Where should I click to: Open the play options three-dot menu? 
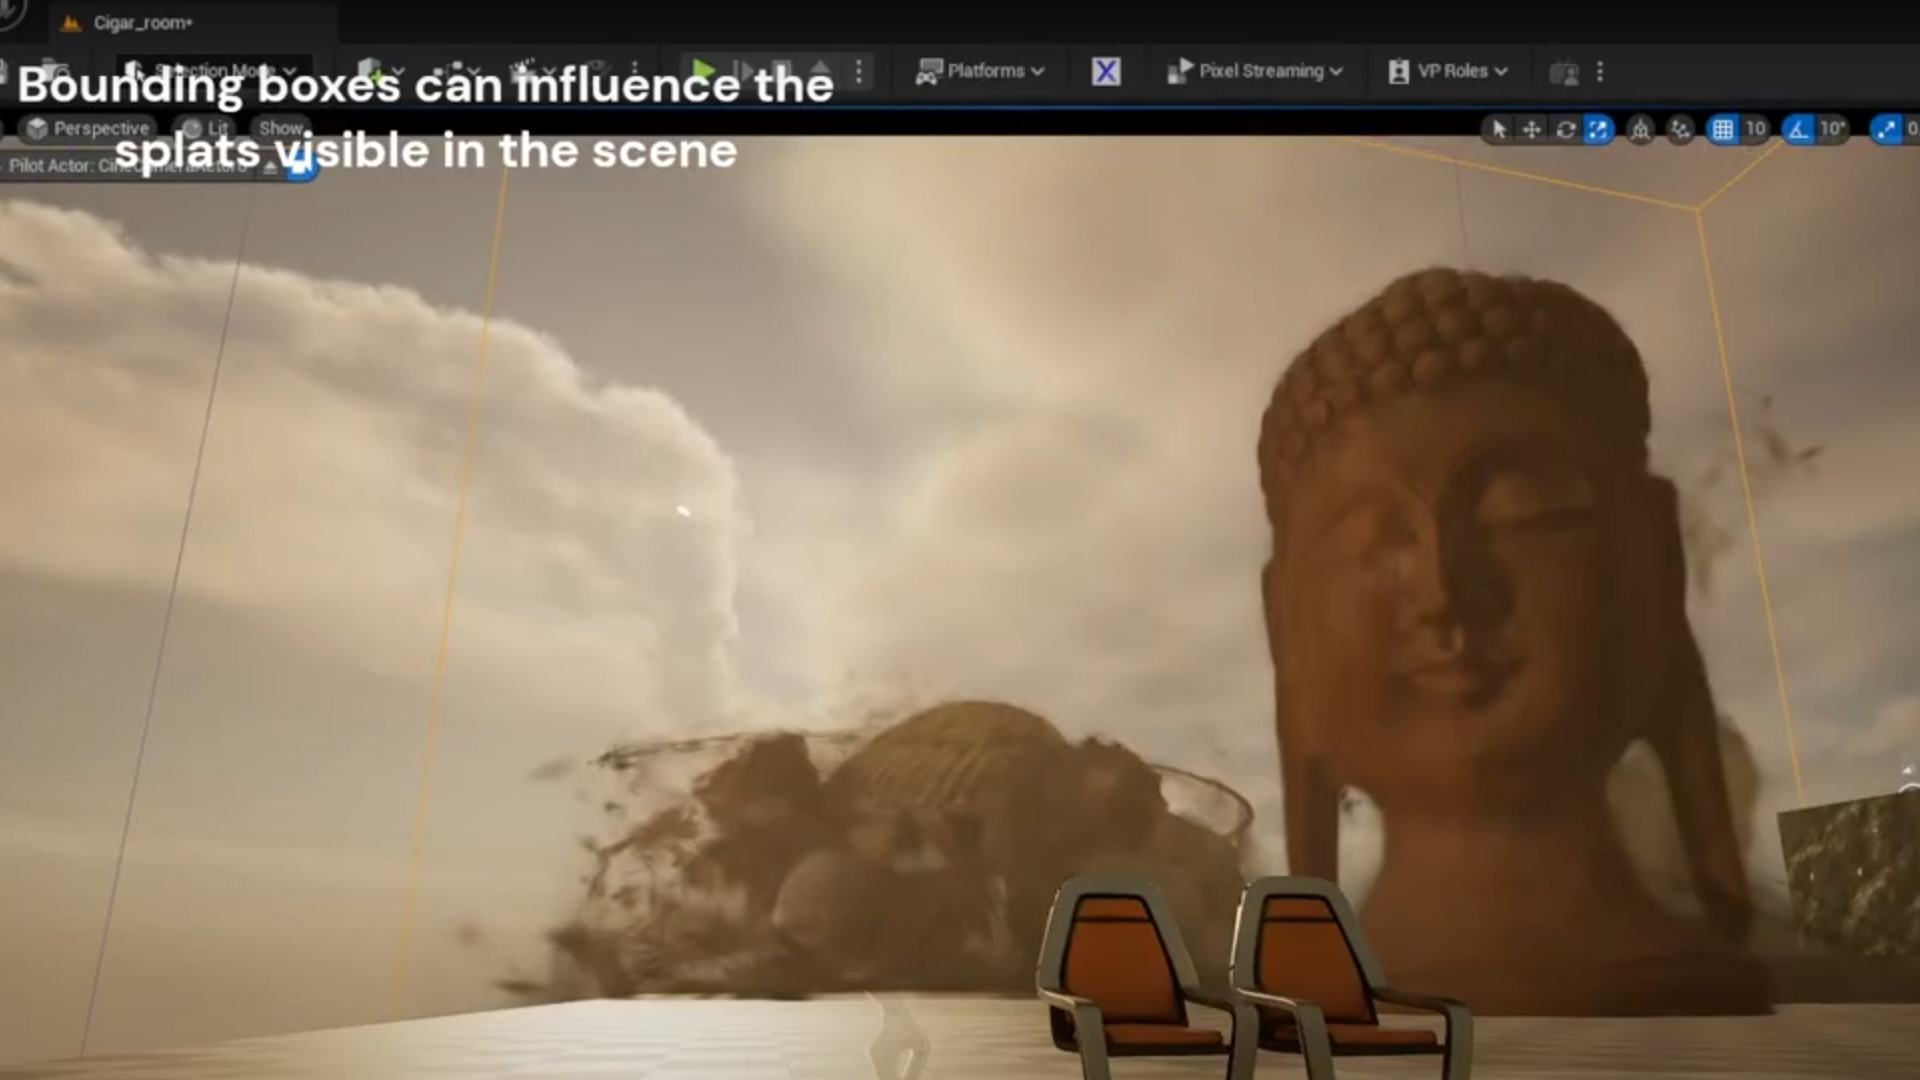tap(859, 71)
